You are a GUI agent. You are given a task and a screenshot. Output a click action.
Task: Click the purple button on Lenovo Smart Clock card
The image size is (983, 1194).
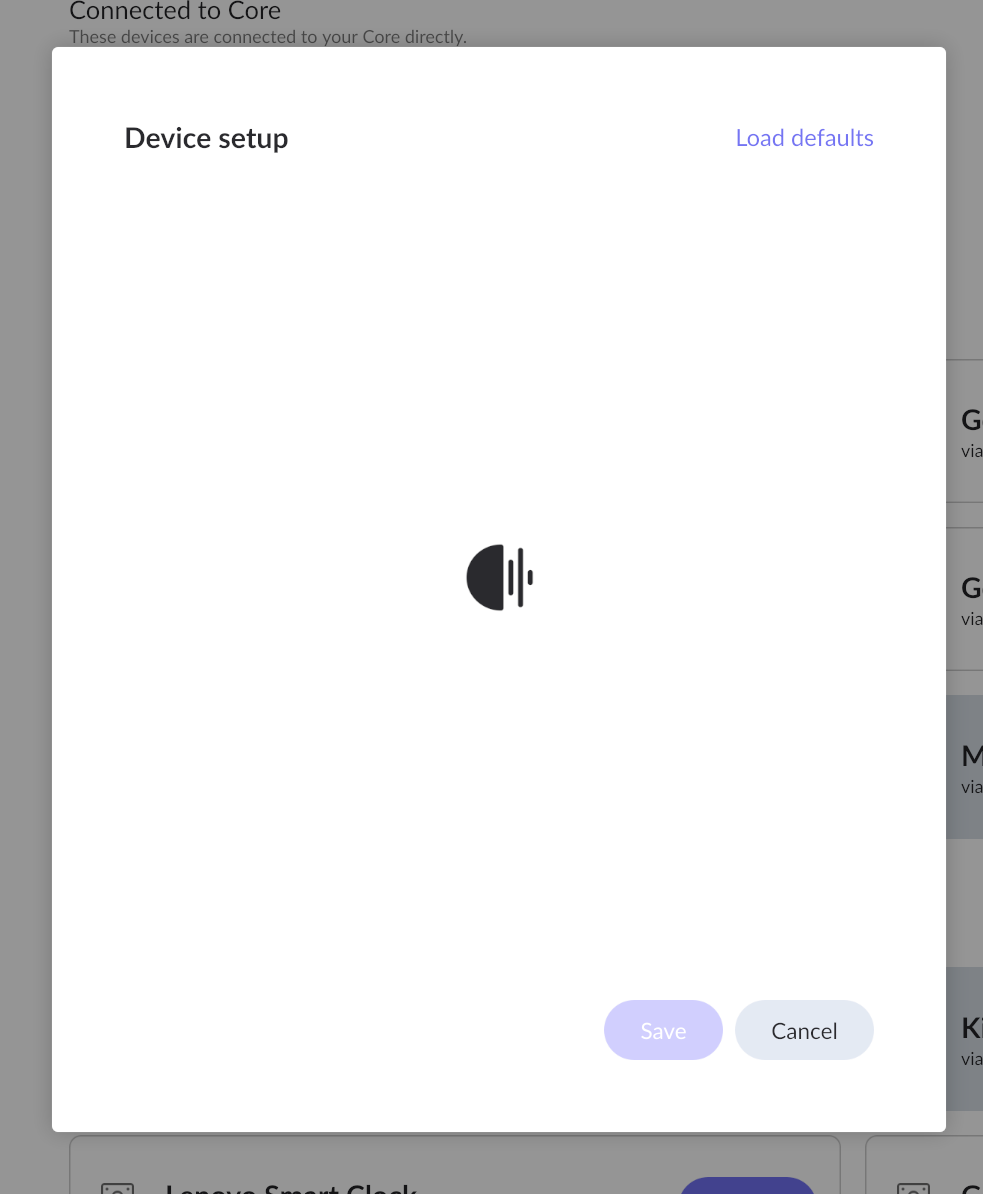point(747,1186)
